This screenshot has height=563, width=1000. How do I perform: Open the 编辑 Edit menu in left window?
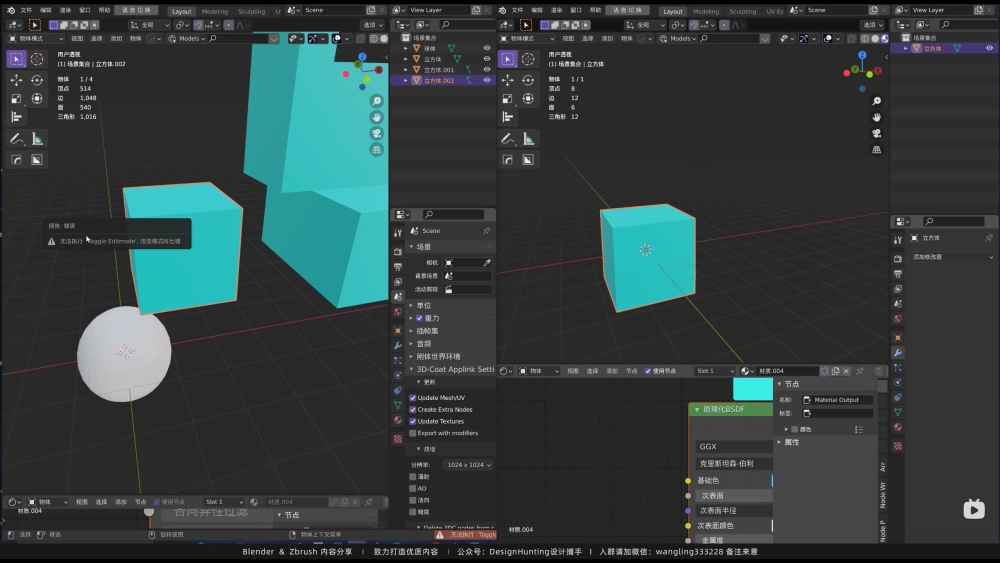(x=46, y=10)
